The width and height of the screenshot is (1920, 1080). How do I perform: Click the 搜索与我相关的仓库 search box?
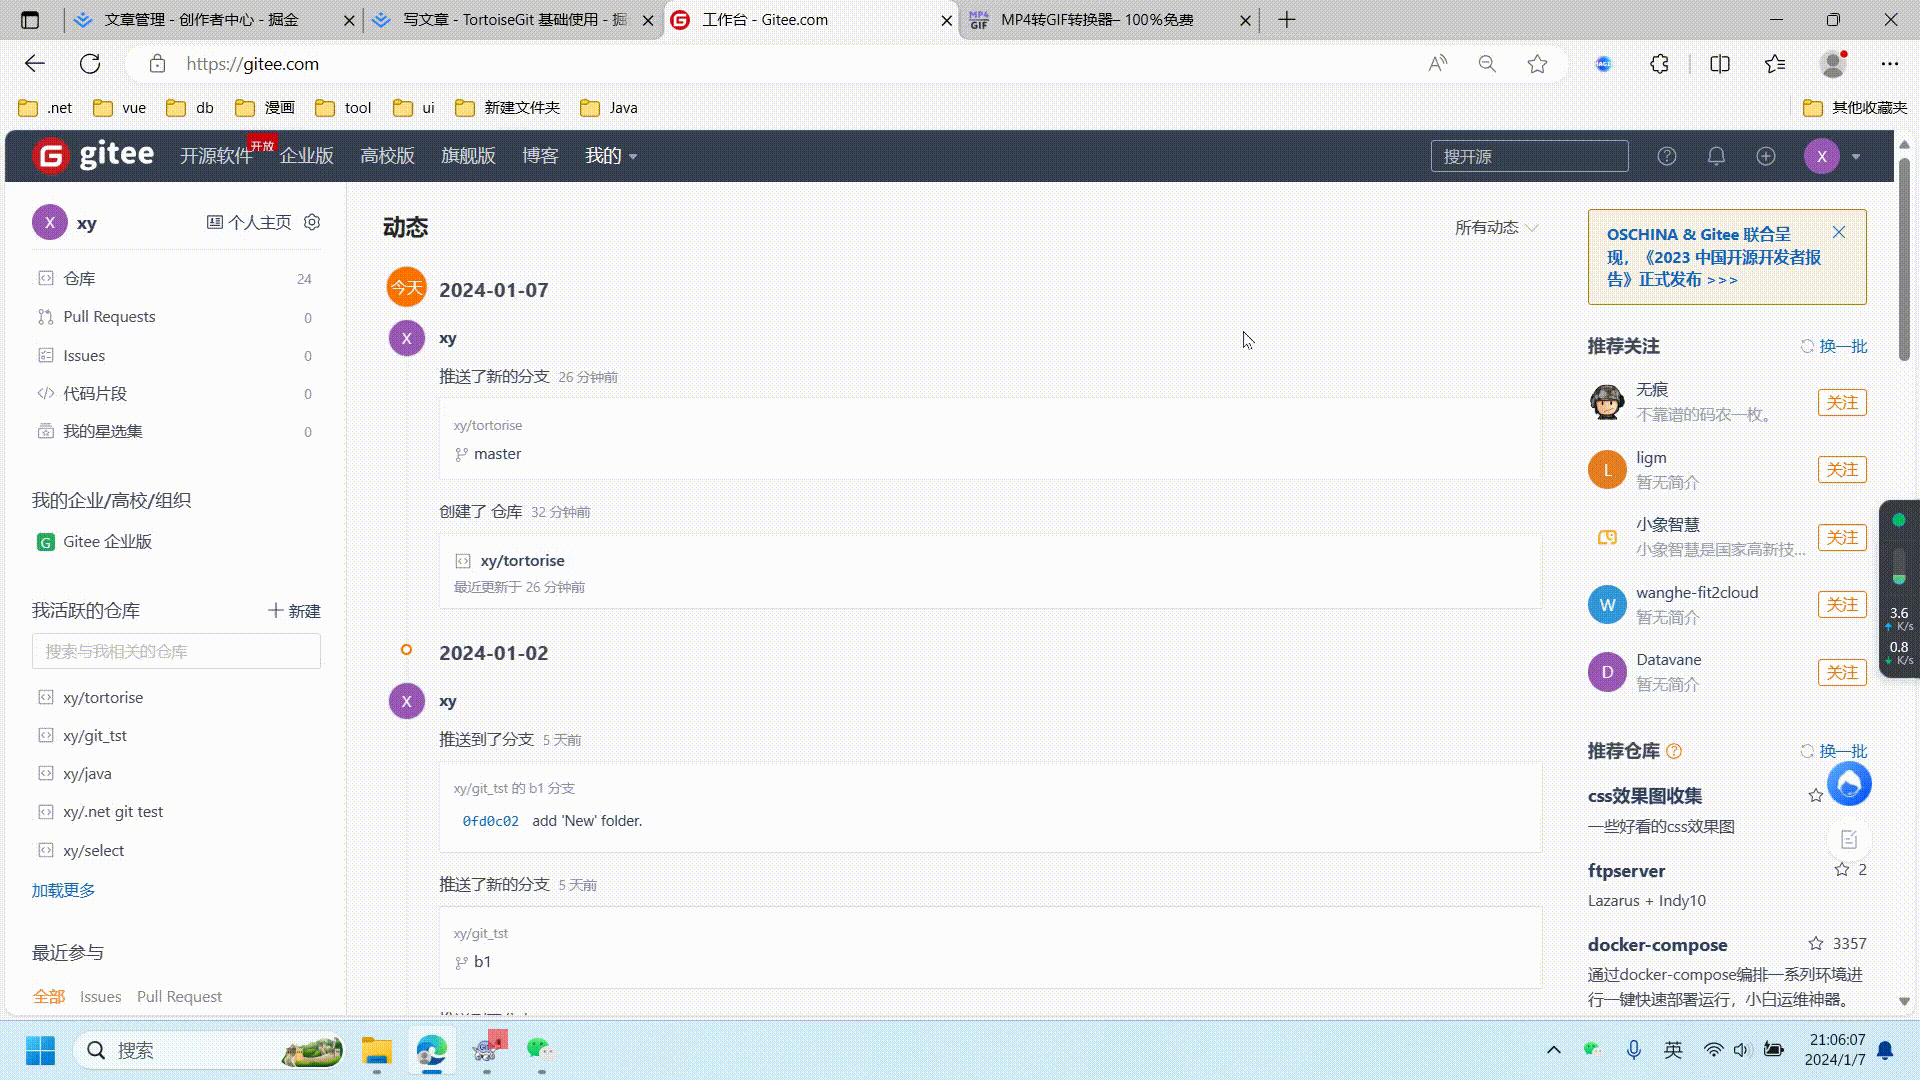coord(176,651)
